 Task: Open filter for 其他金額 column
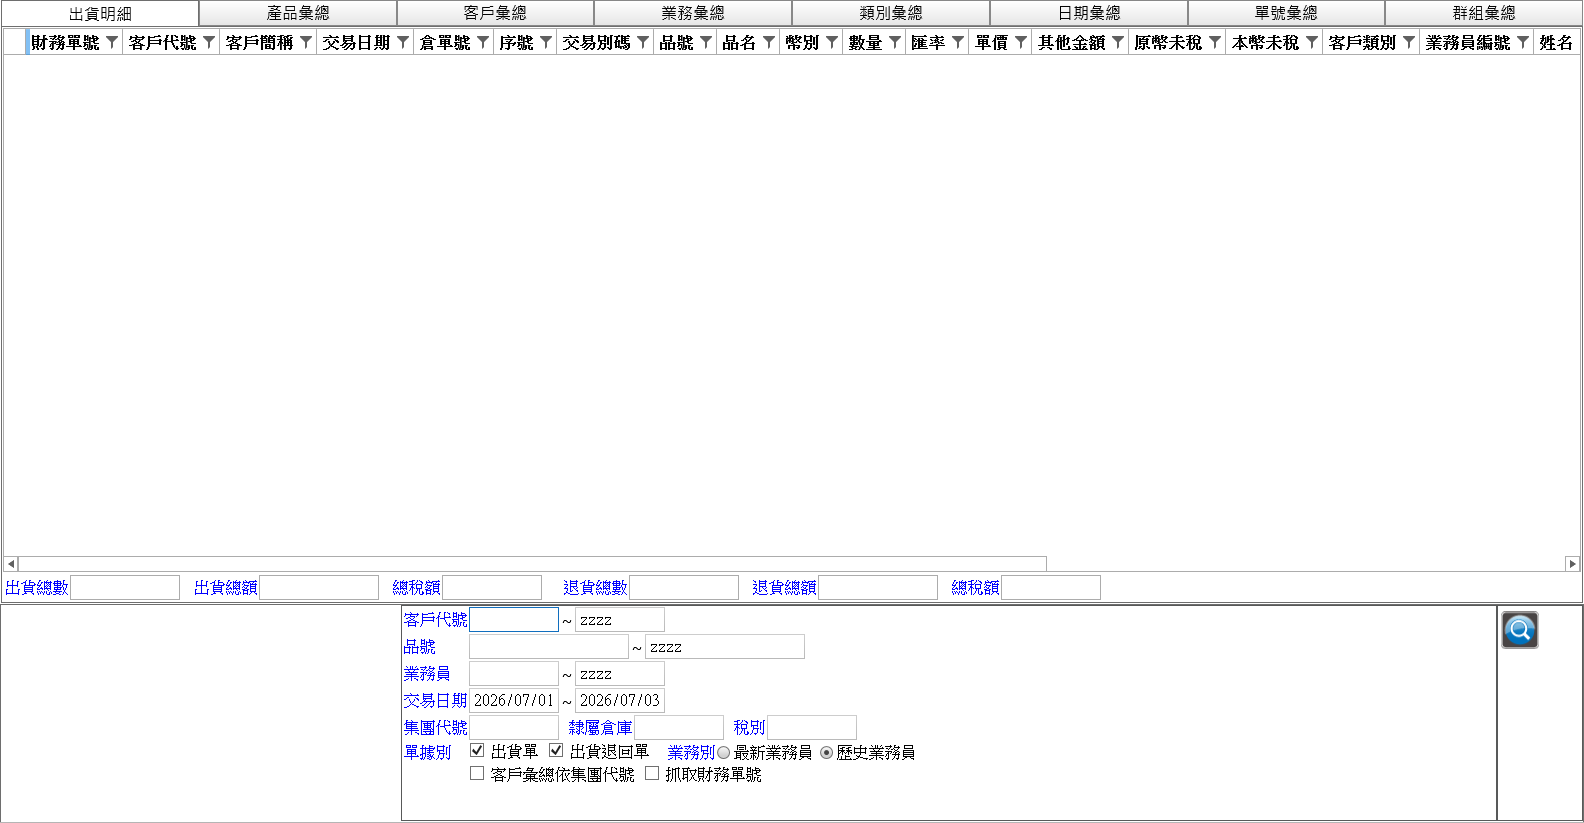(1118, 42)
